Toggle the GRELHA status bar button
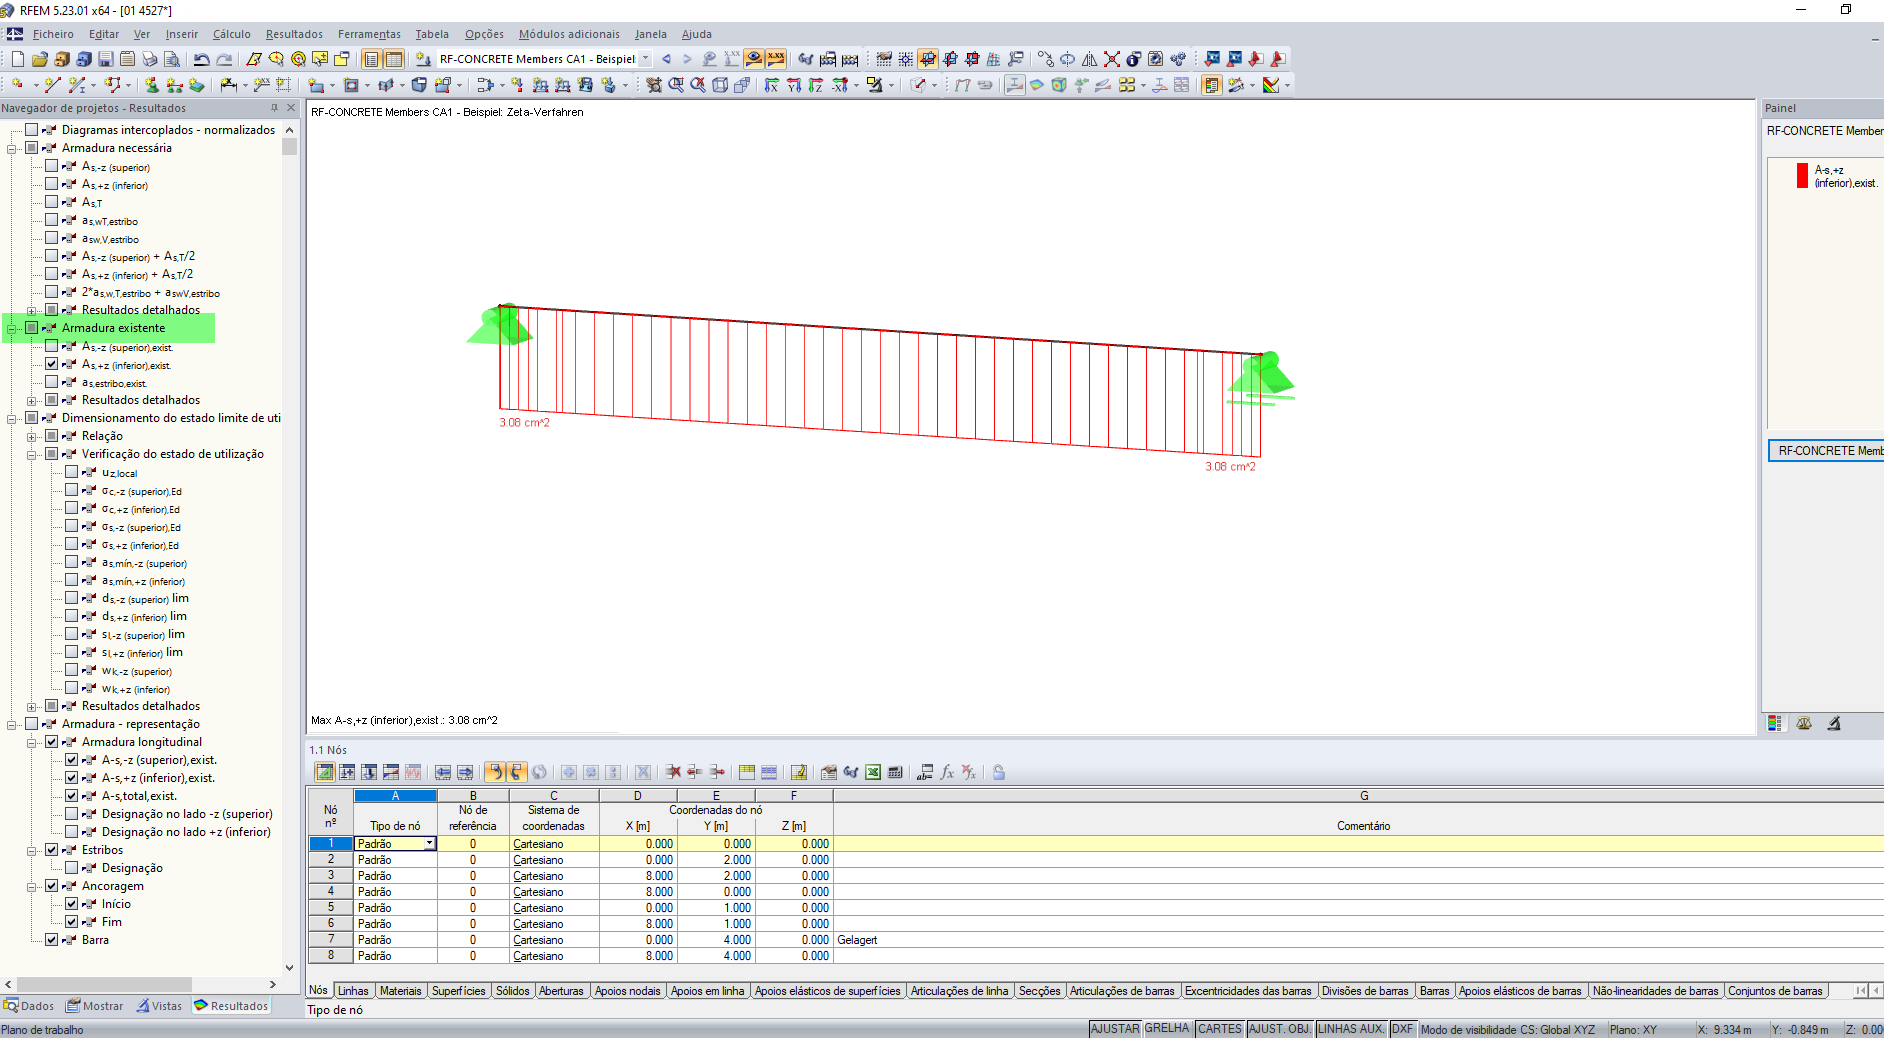The height and width of the screenshot is (1038, 1884). click(x=1167, y=1029)
